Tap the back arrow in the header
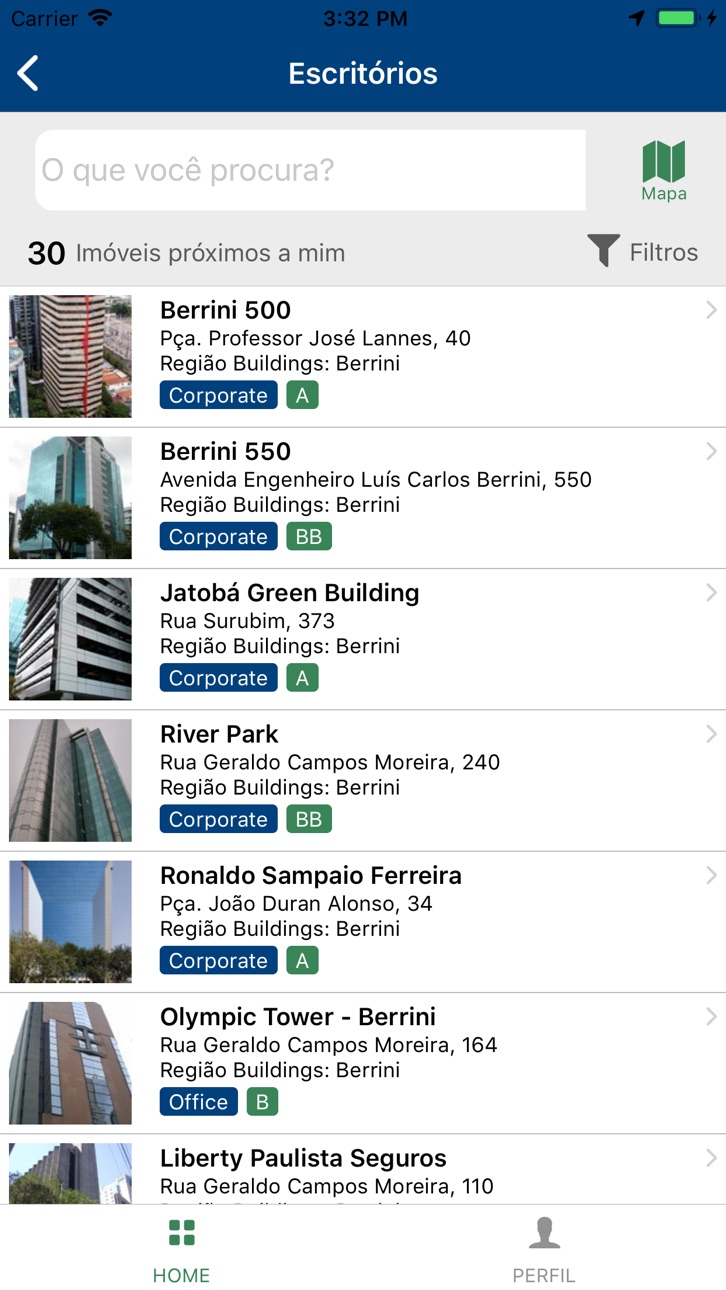Viewport: 726px width, 1290px height. pos(28,73)
